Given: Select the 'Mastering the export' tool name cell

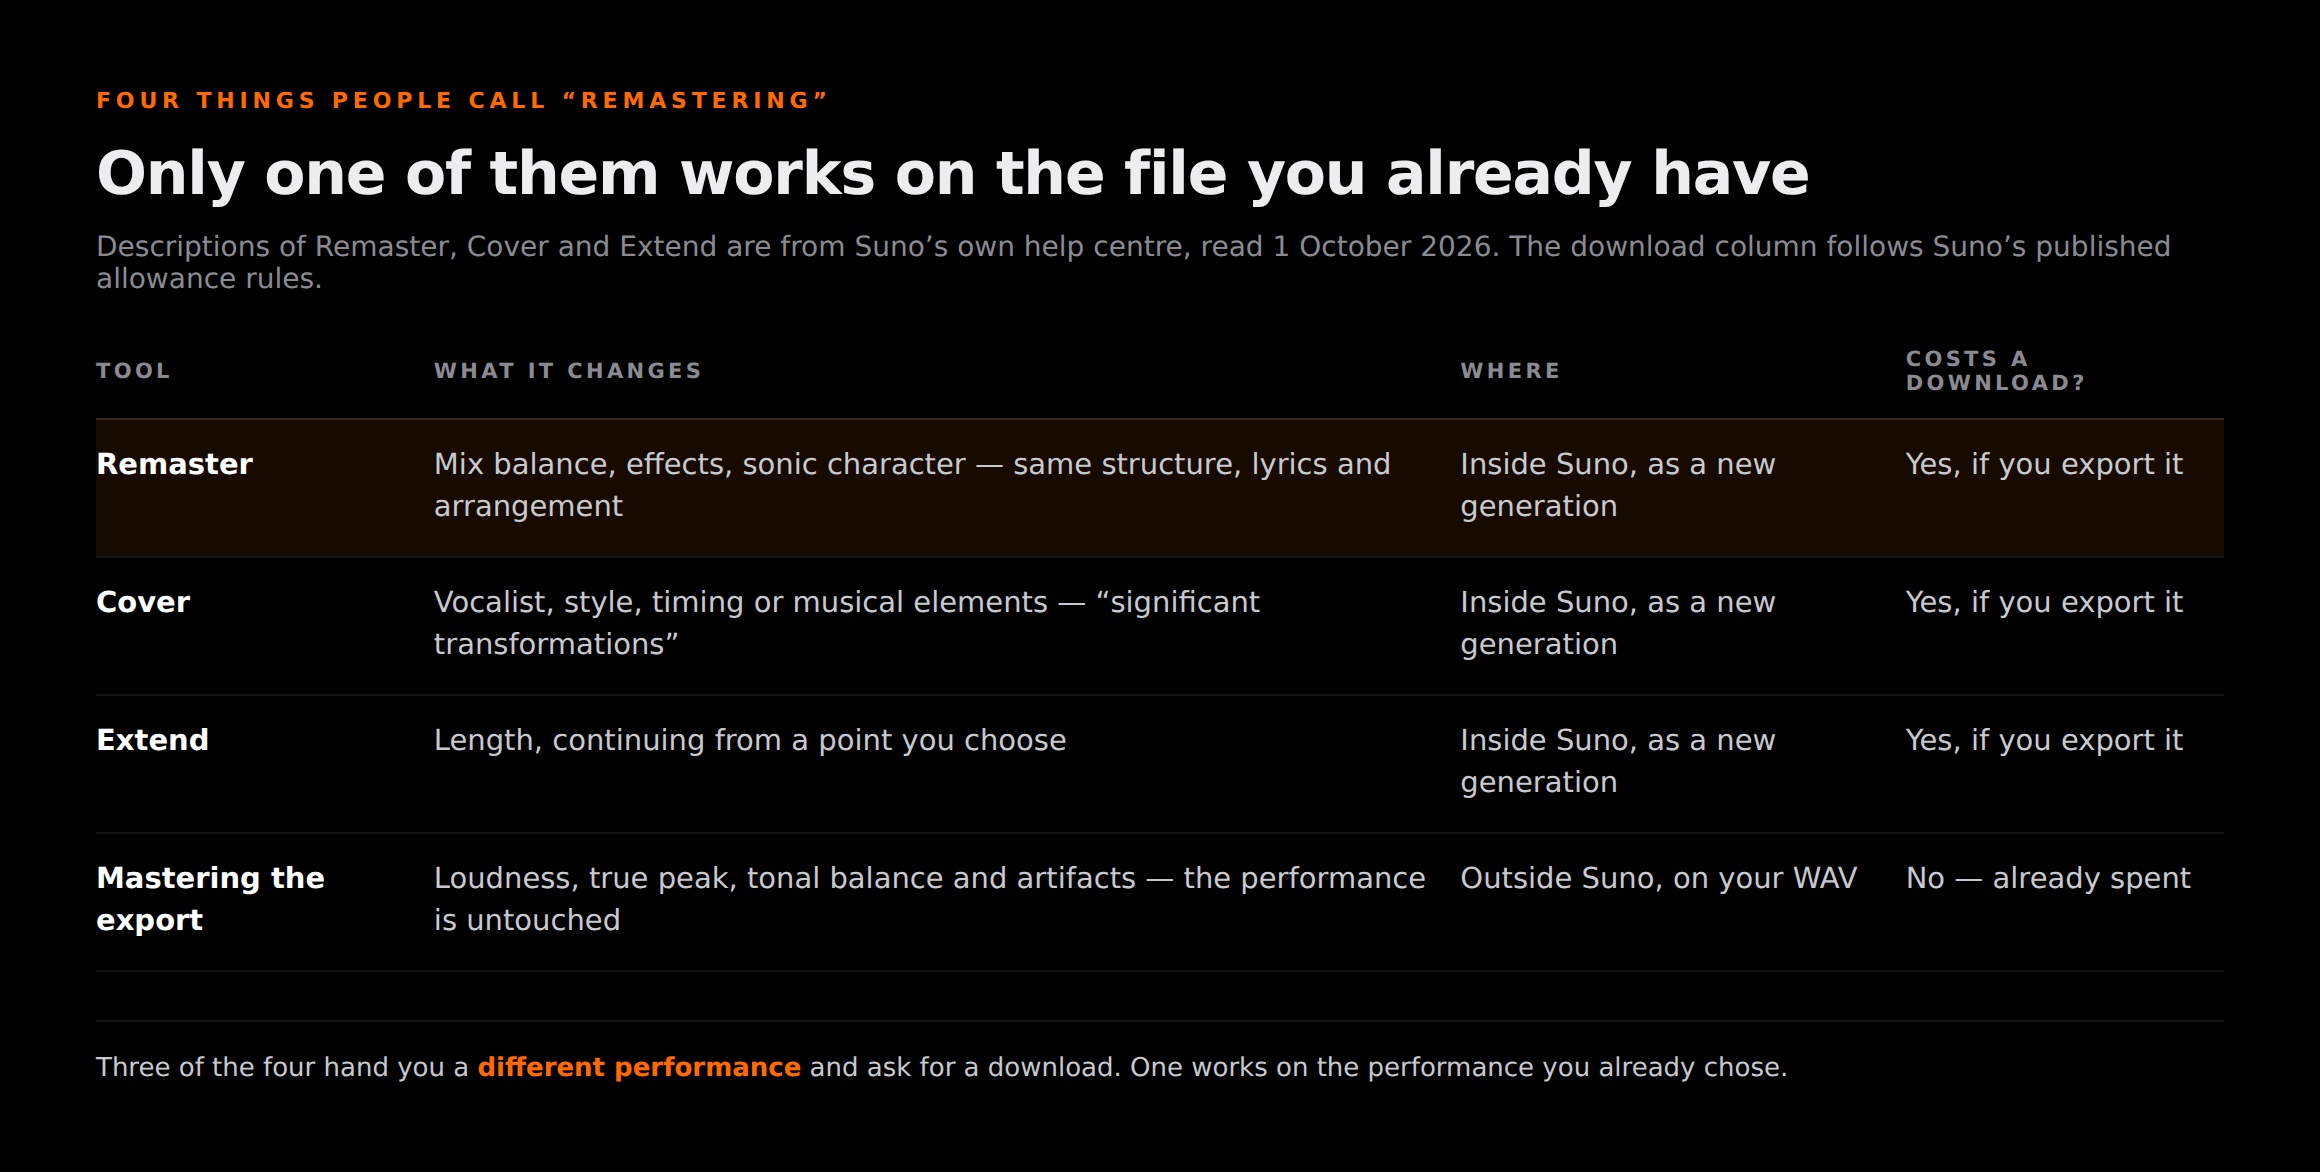Looking at the screenshot, I should click(210, 899).
